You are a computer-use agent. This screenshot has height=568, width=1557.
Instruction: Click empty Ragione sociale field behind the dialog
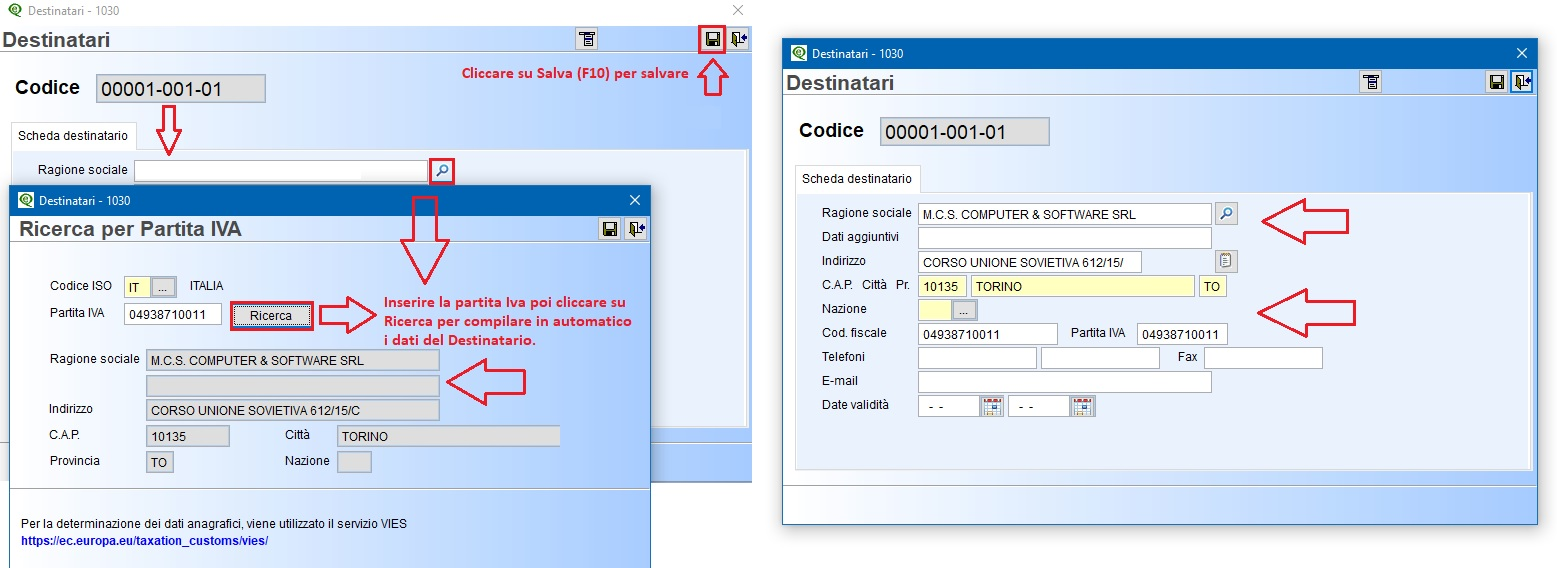coord(281,171)
